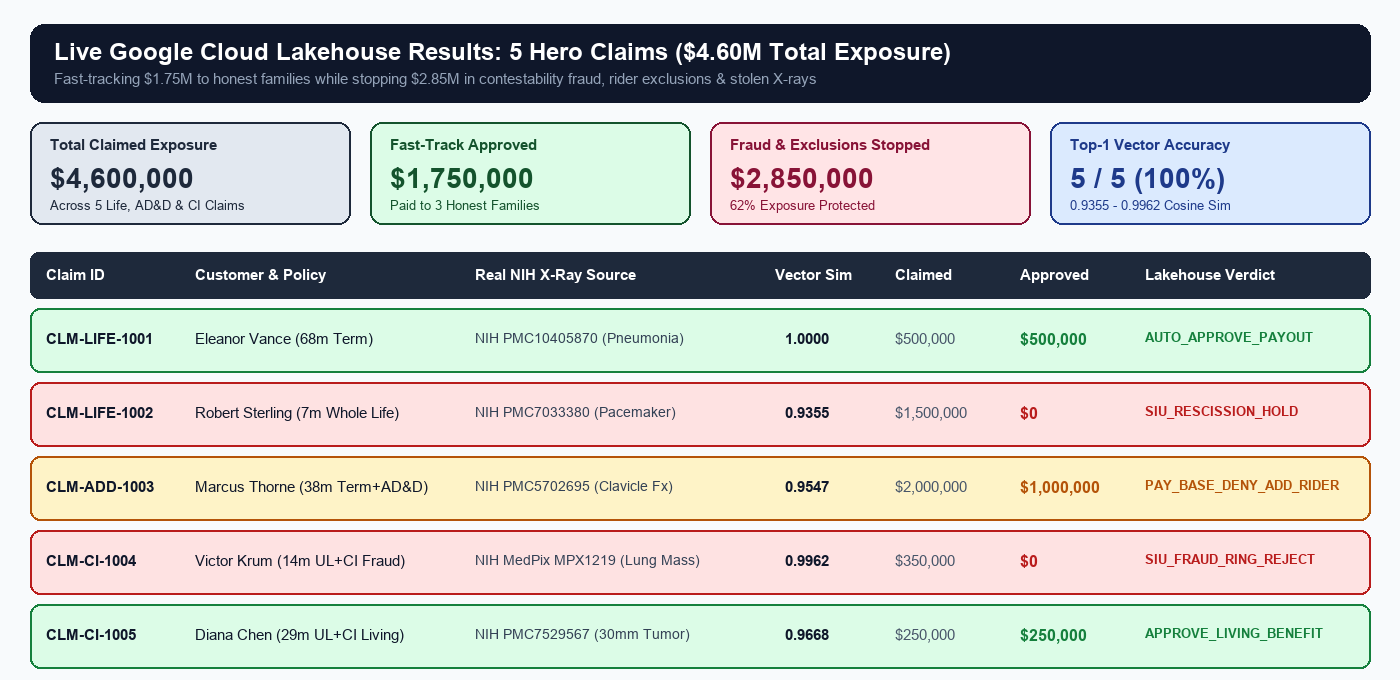Click customer 'Victor Krum (14m UL+CI Fraud)'

pos(300,561)
